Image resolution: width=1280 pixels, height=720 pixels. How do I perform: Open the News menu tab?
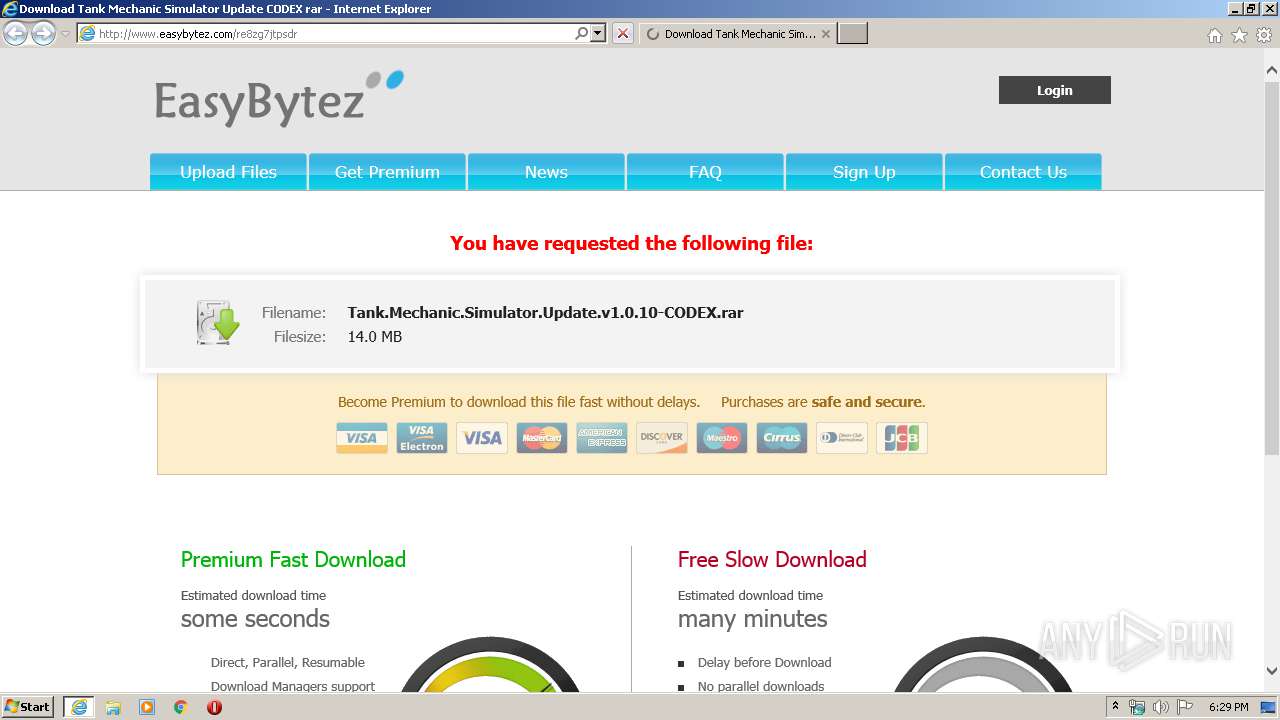[x=546, y=172]
